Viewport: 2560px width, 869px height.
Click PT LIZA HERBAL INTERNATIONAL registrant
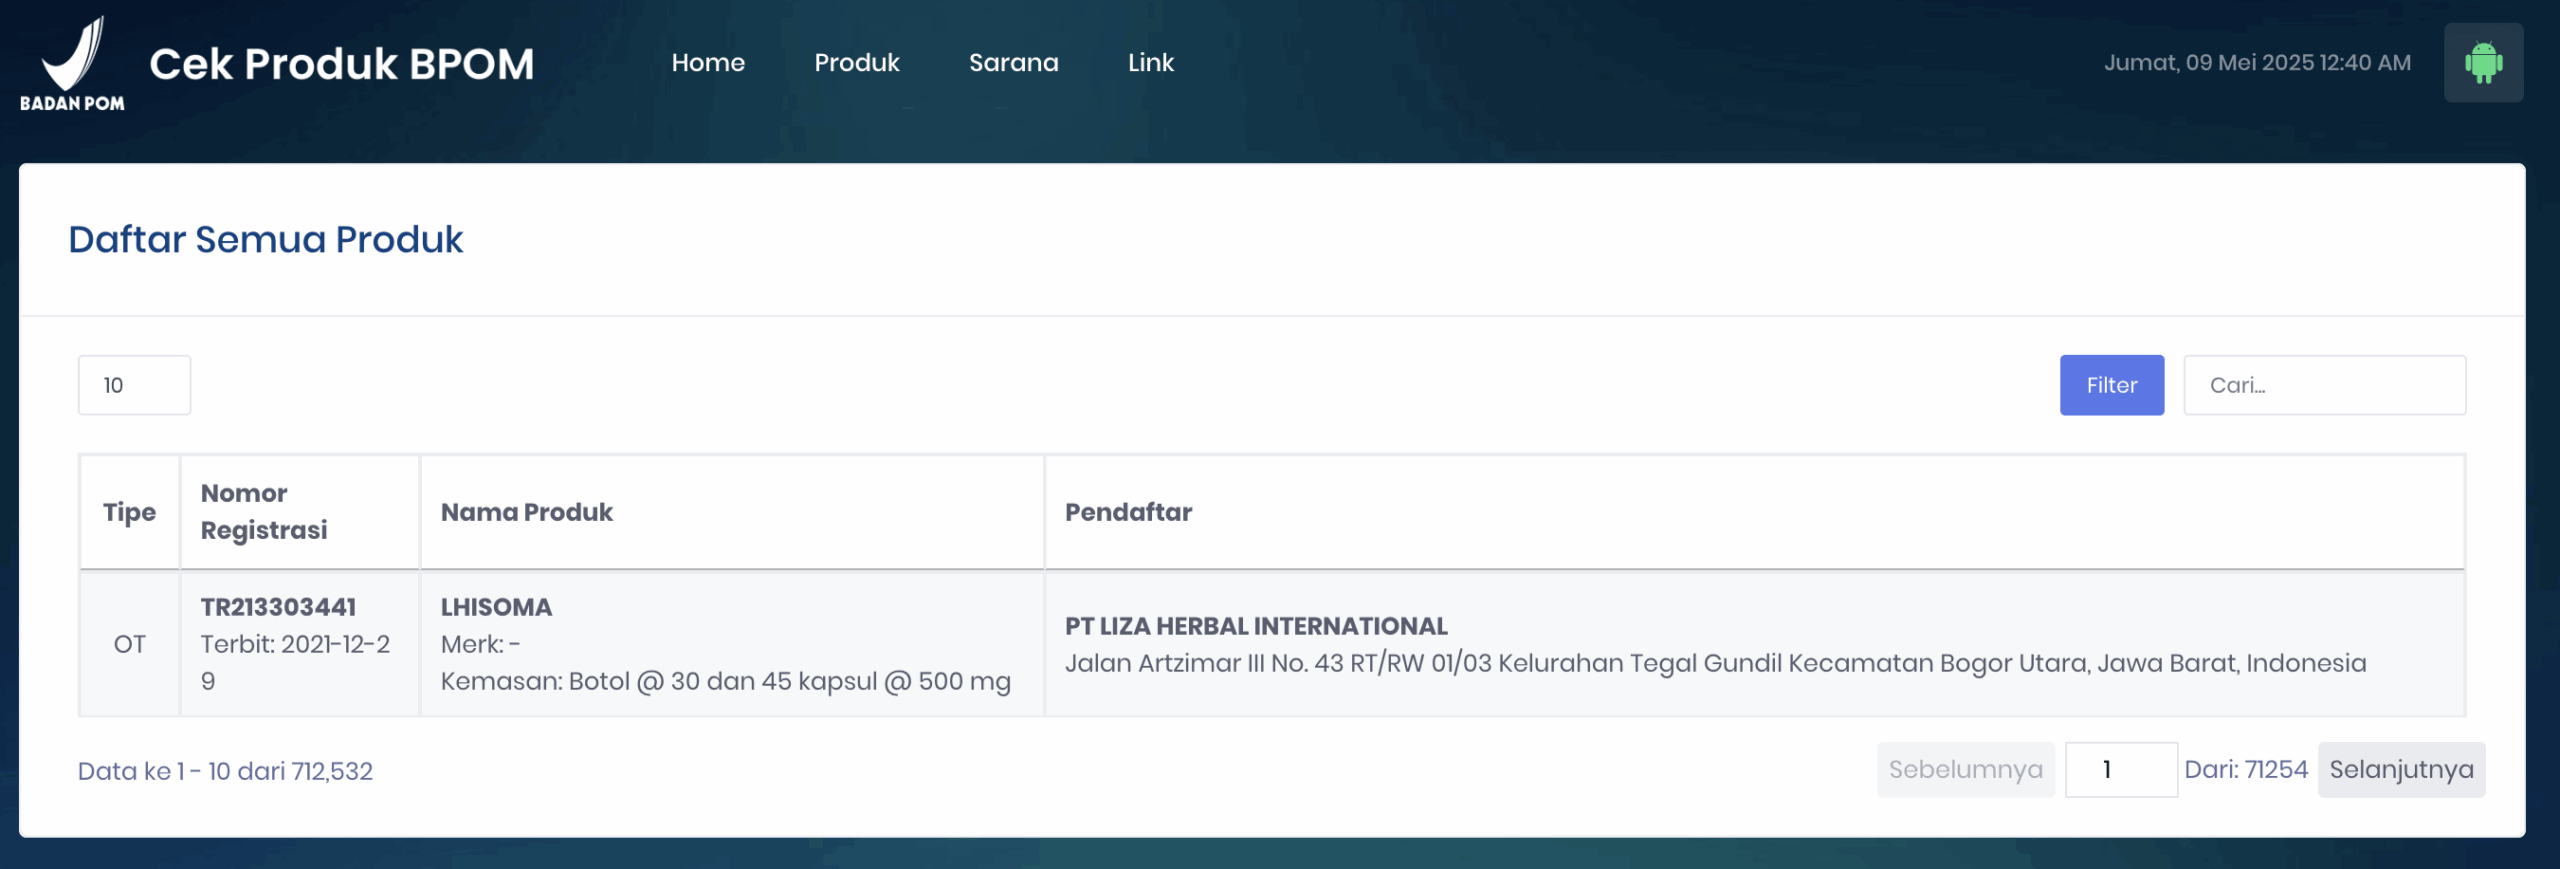tap(1256, 626)
